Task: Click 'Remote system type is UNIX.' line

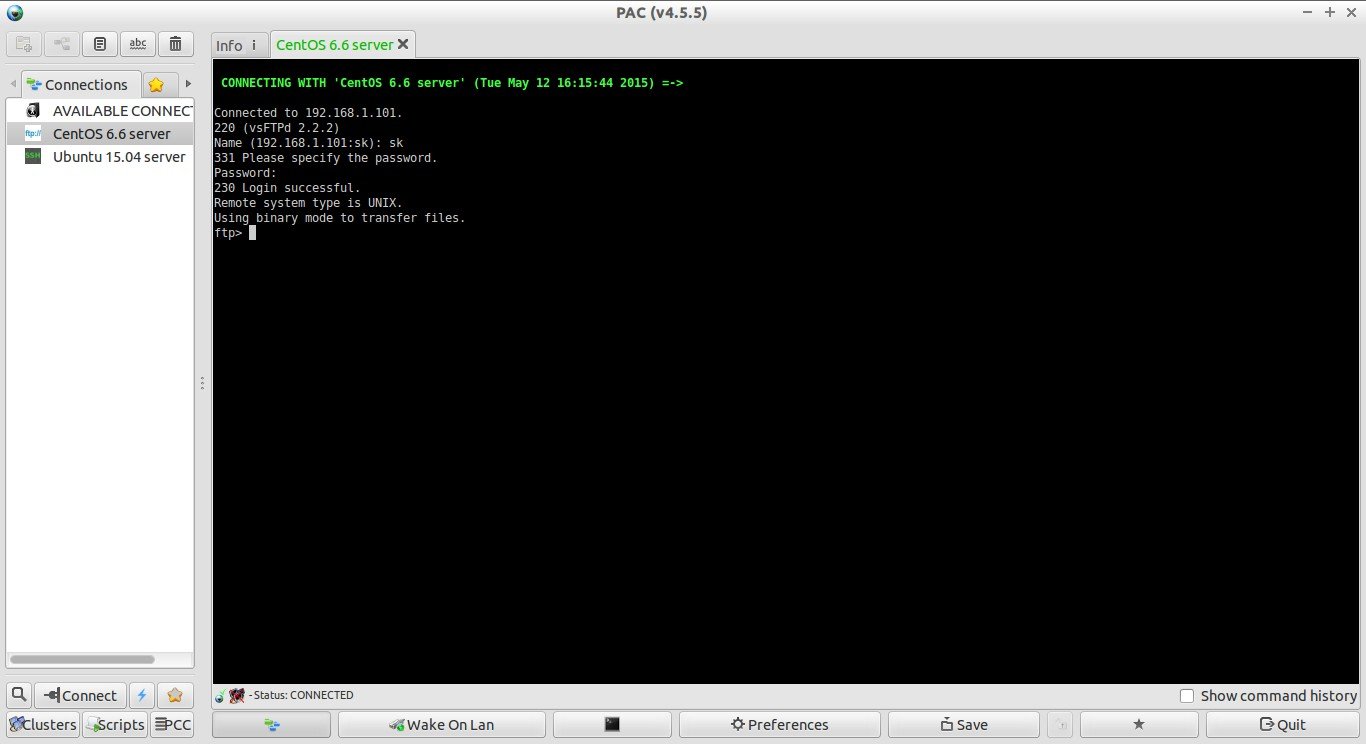Action: 308,203
